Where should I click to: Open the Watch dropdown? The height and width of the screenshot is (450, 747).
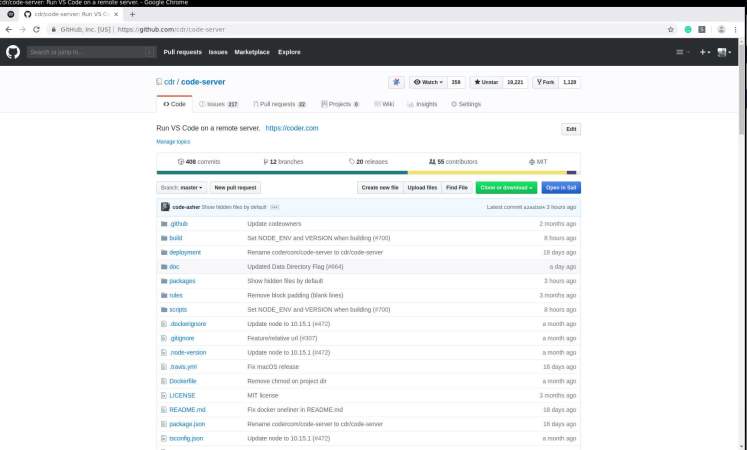[x=428, y=82]
